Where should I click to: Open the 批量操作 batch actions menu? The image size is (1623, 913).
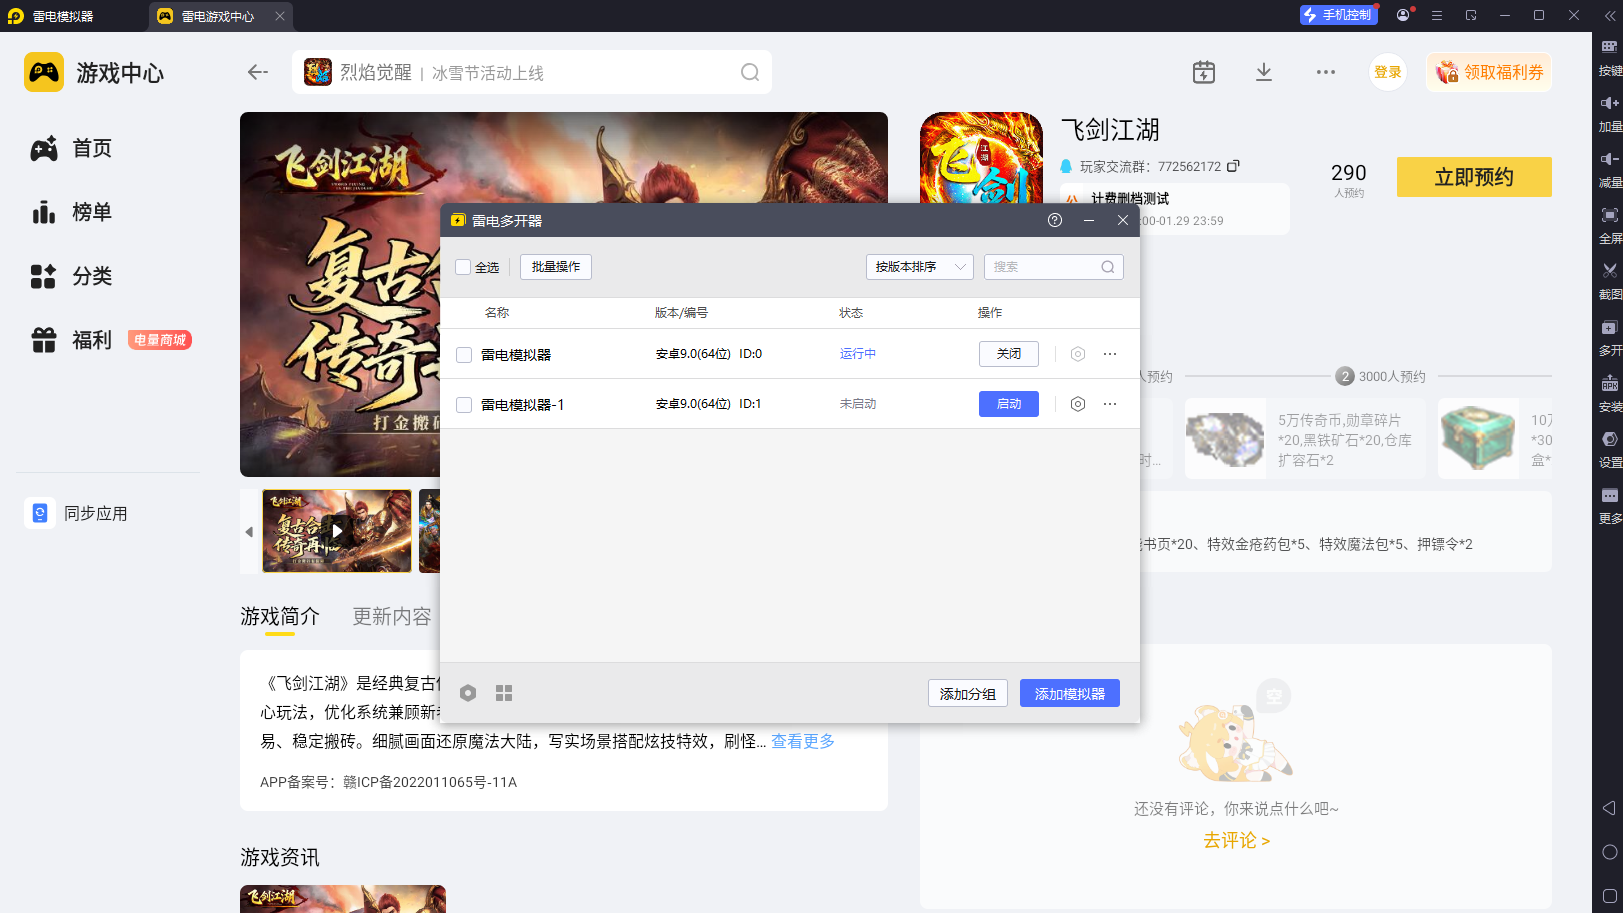pos(555,267)
